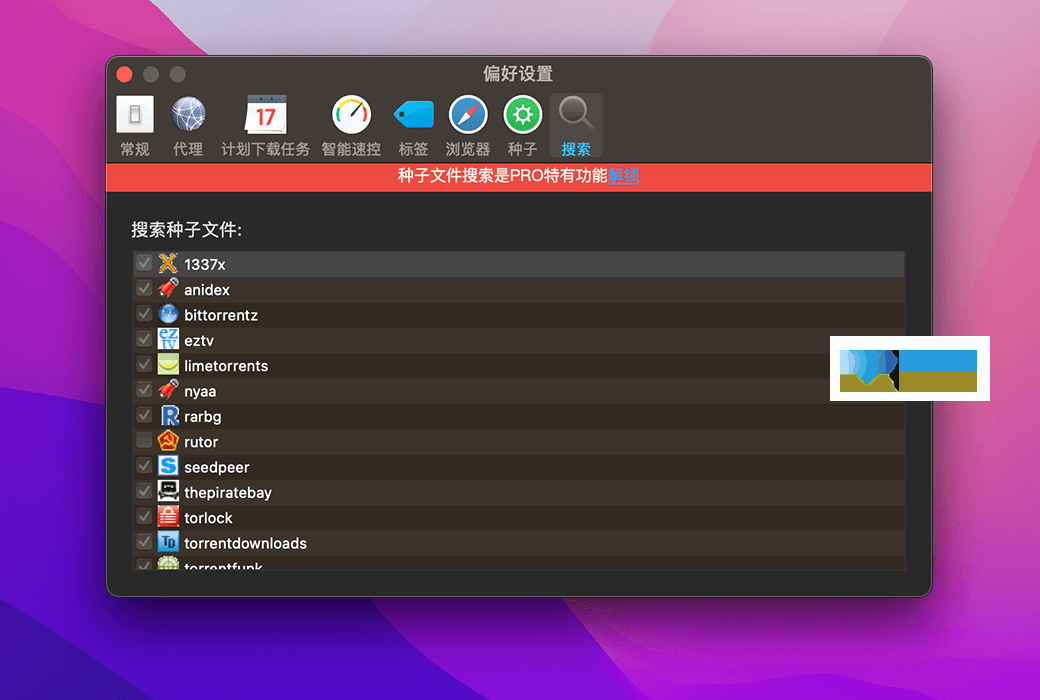The image size is (1040, 700).
Task: Uncheck the nyaa checkbox
Action: [144, 389]
